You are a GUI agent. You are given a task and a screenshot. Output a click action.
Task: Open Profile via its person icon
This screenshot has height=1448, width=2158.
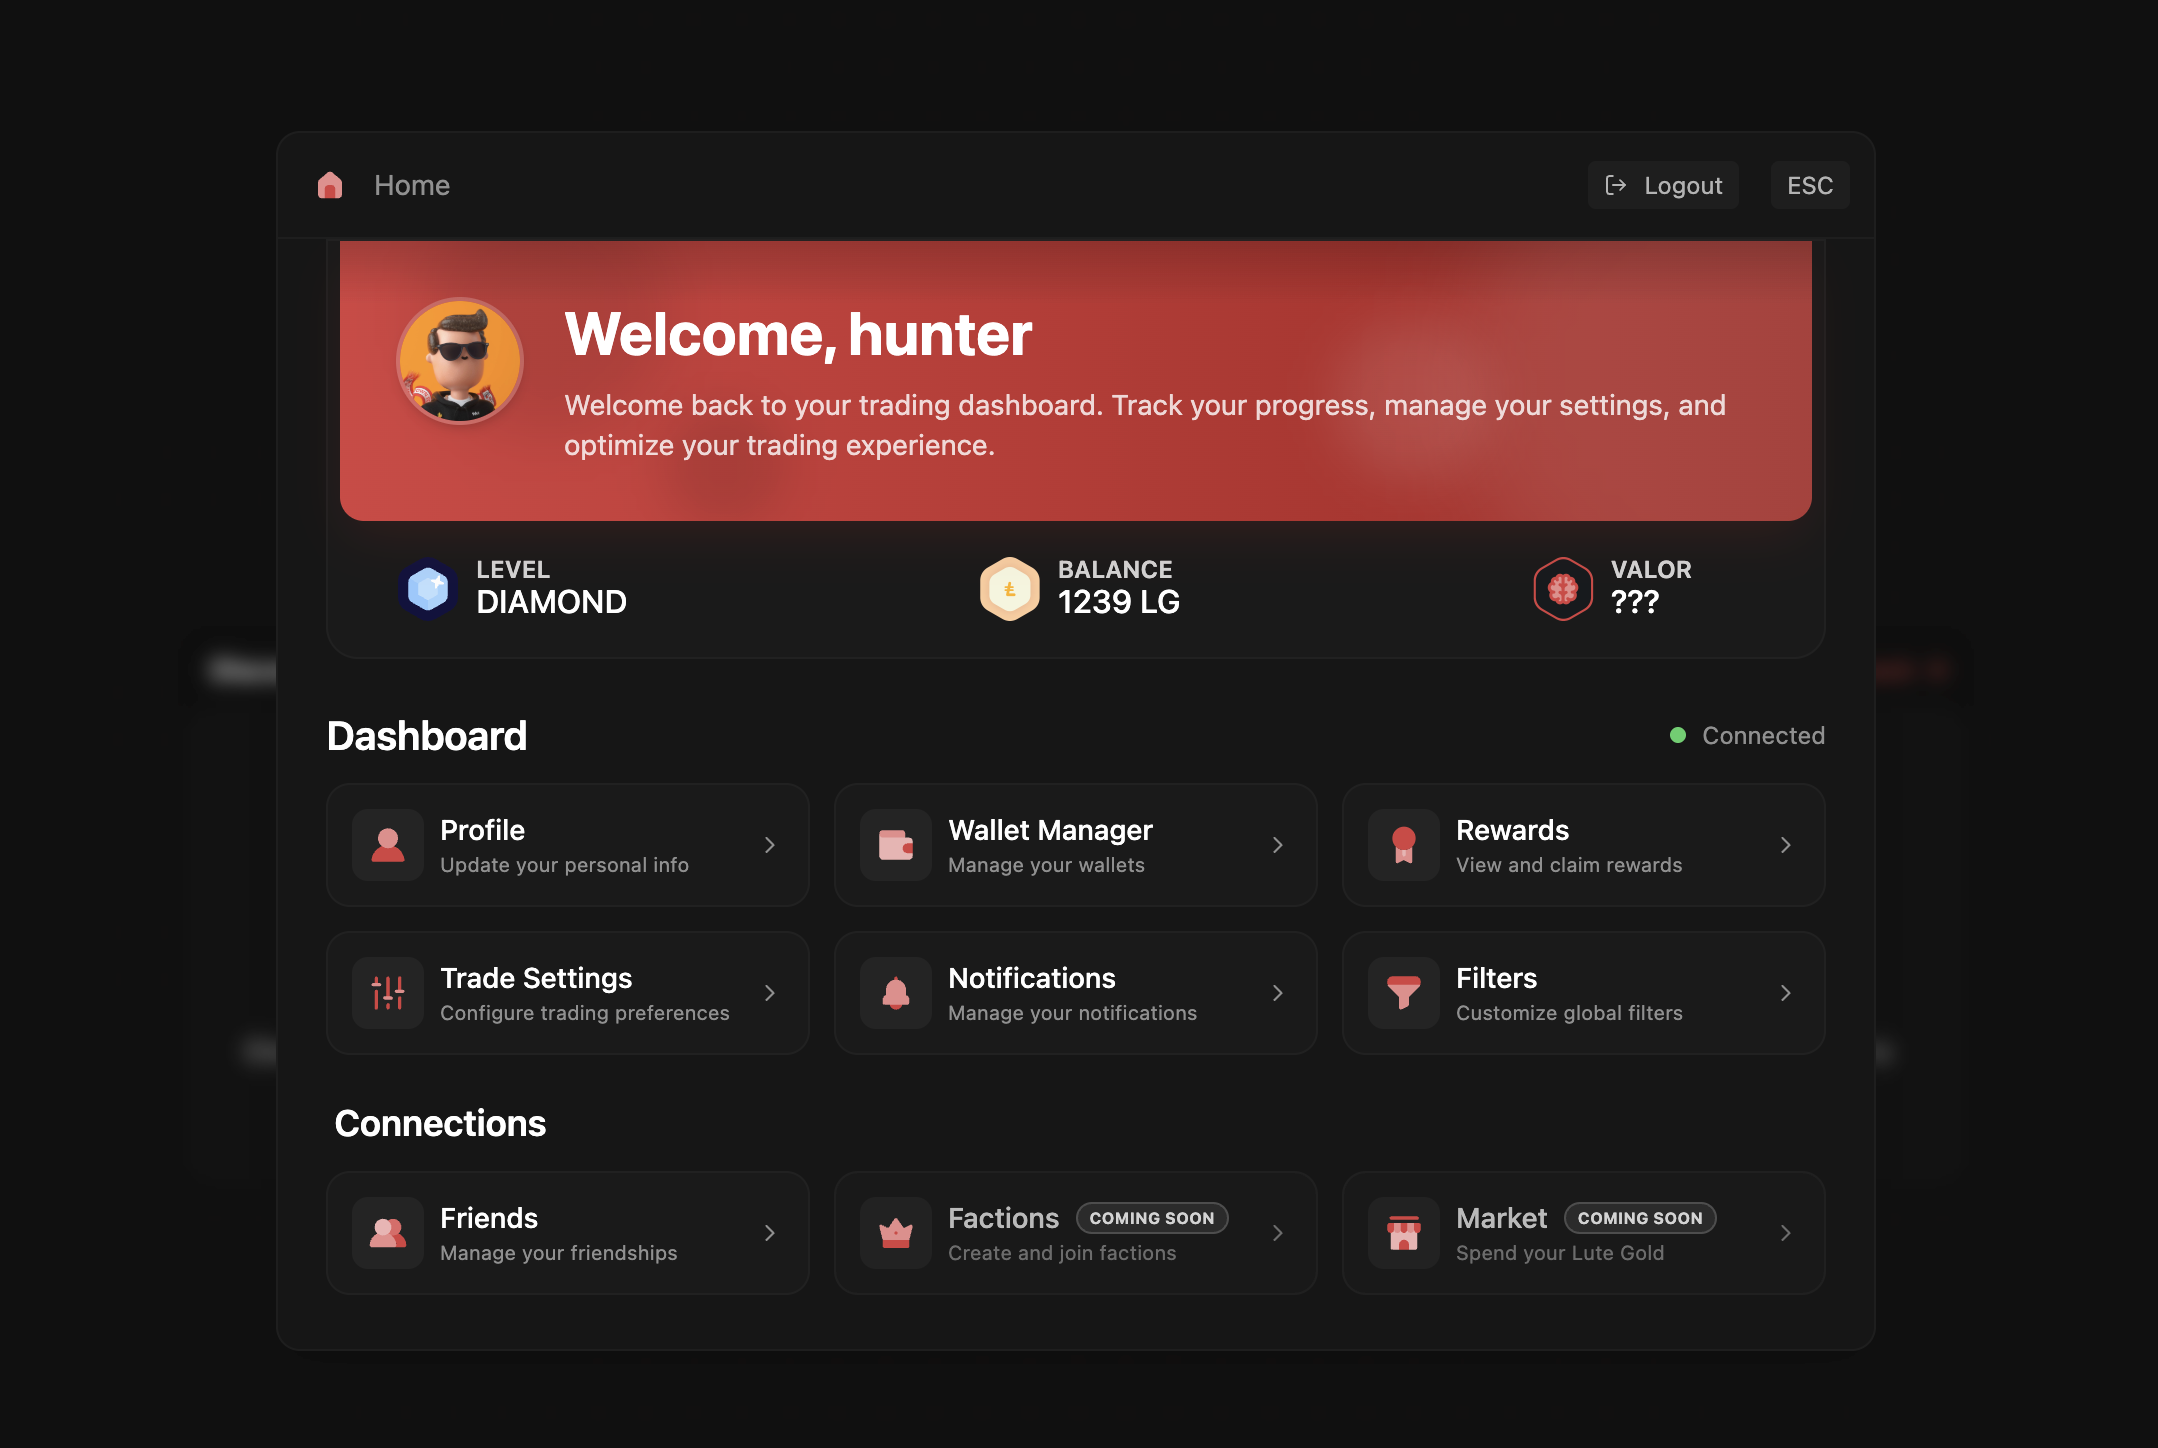[388, 845]
